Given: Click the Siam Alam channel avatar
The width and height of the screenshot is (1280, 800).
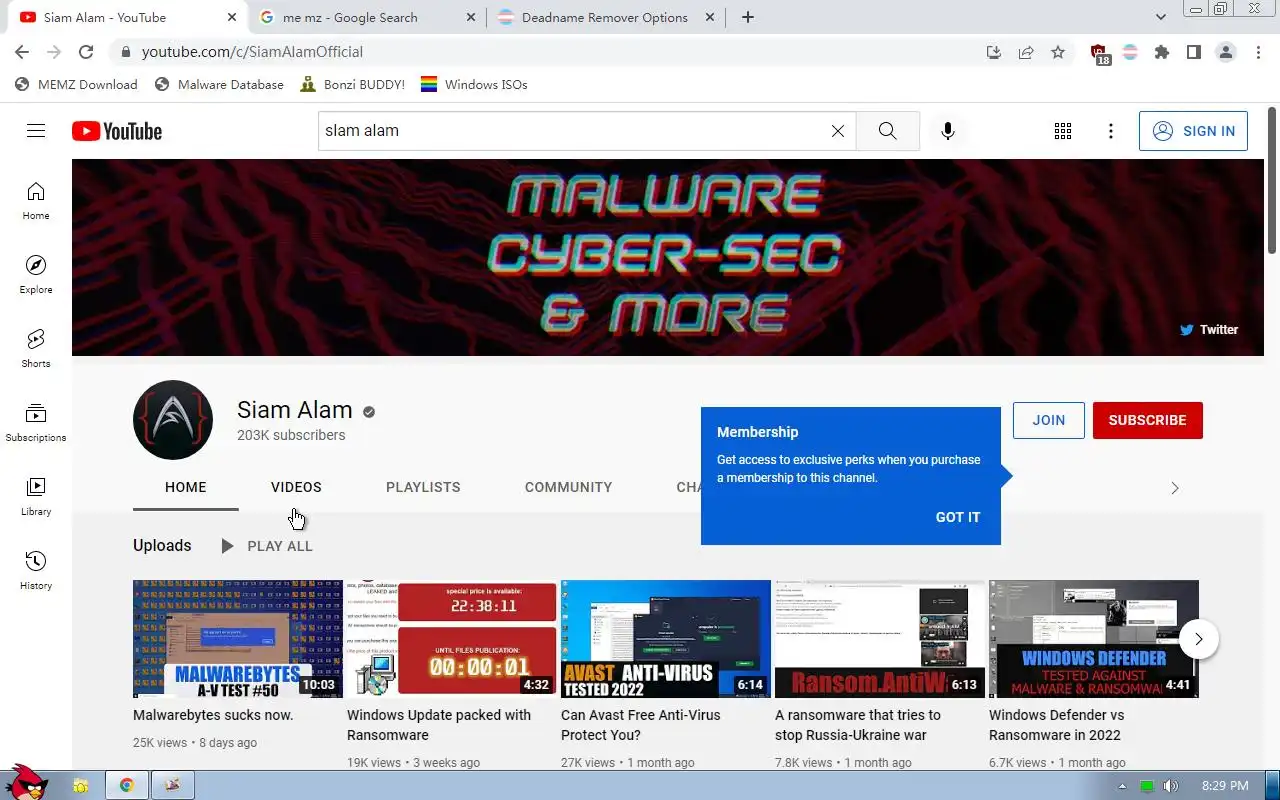Looking at the screenshot, I should click(173, 420).
